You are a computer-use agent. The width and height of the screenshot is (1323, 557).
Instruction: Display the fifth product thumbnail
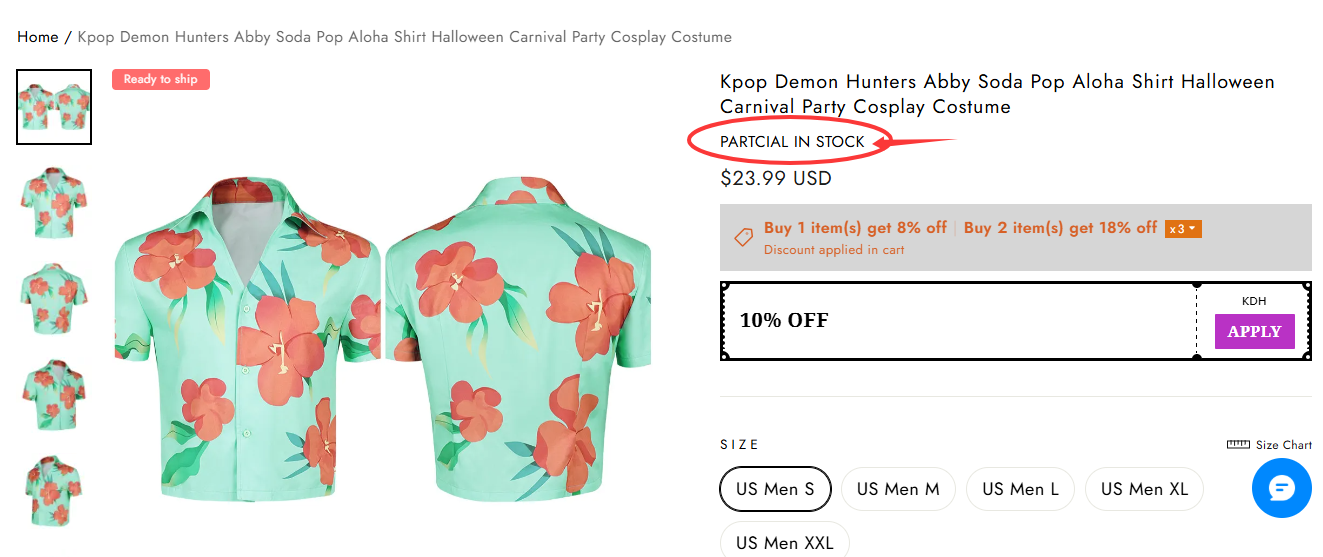[54, 490]
